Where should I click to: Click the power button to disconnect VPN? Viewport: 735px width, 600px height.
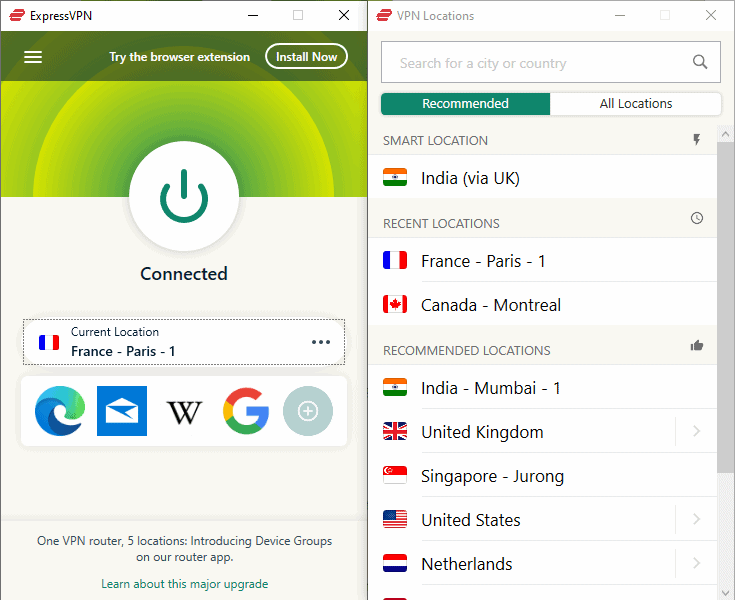(184, 196)
